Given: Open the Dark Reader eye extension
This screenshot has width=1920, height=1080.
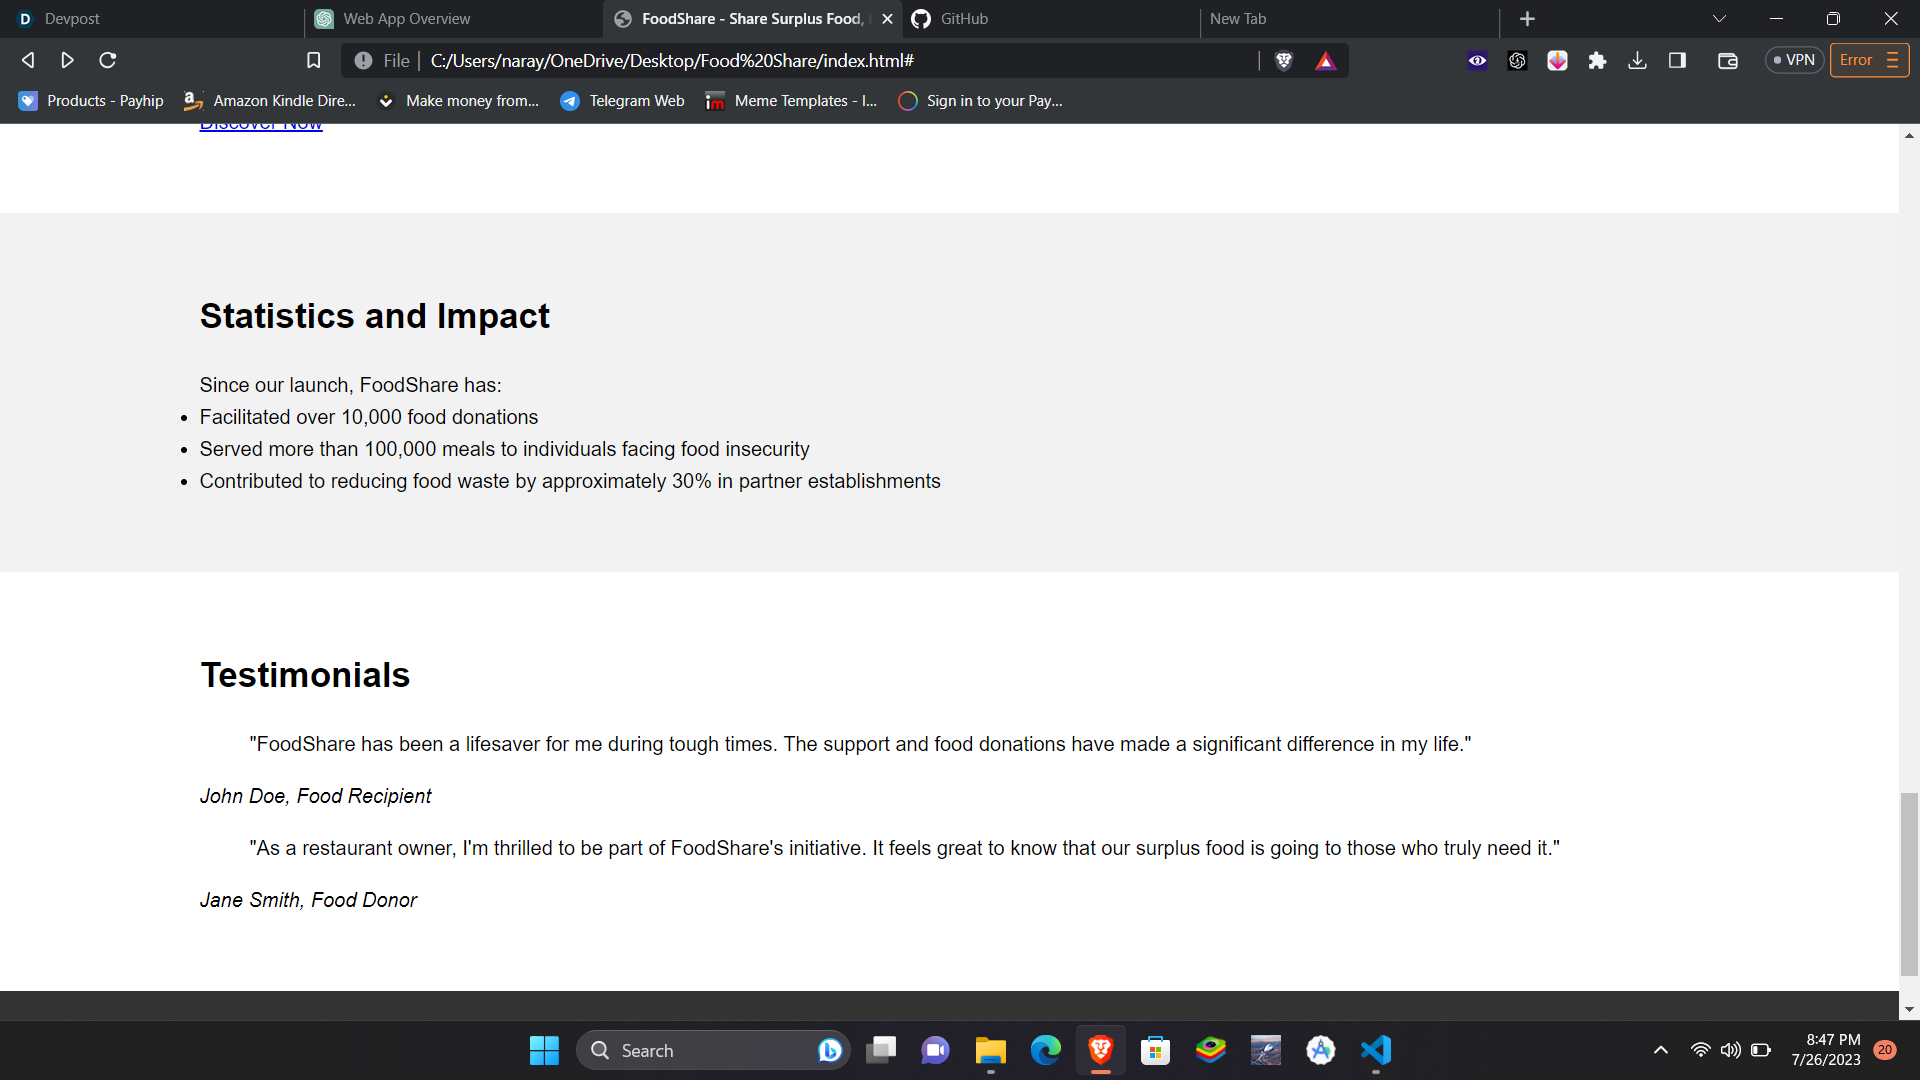Looking at the screenshot, I should point(1477,60).
